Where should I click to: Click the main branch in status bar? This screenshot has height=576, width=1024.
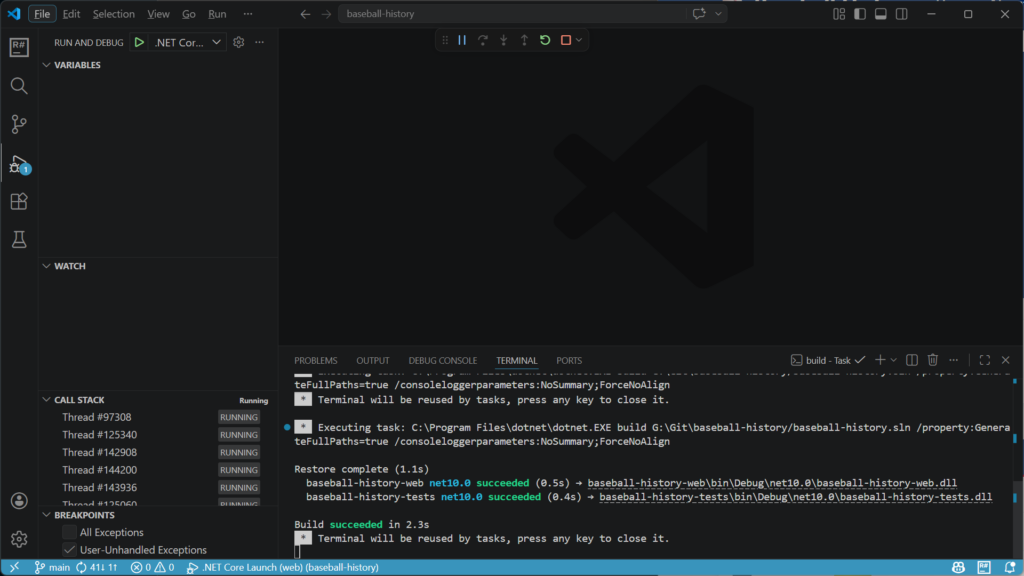(52, 567)
